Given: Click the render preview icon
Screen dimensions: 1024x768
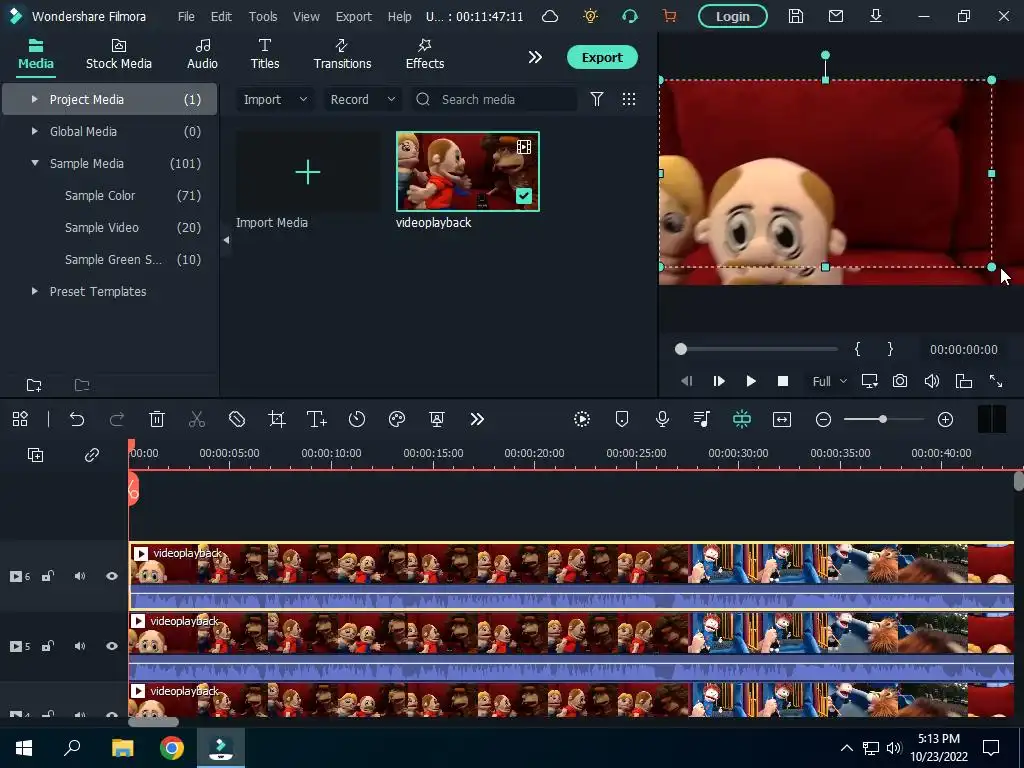Looking at the screenshot, I should (x=582, y=419).
